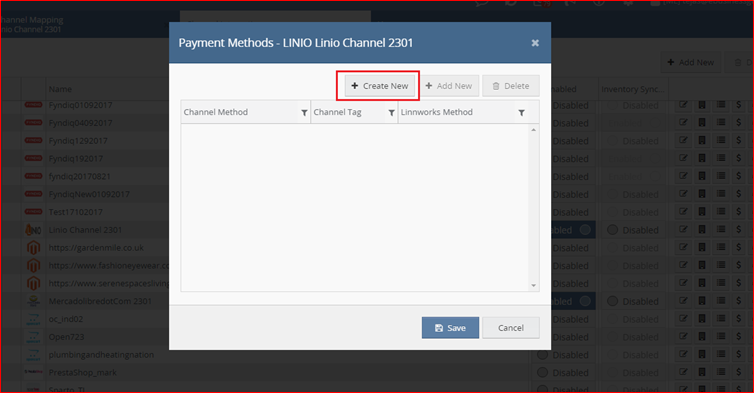The height and width of the screenshot is (393, 754).
Task: Open list icon for Fyndiq1292017 row
Action: pyautogui.click(x=720, y=140)
